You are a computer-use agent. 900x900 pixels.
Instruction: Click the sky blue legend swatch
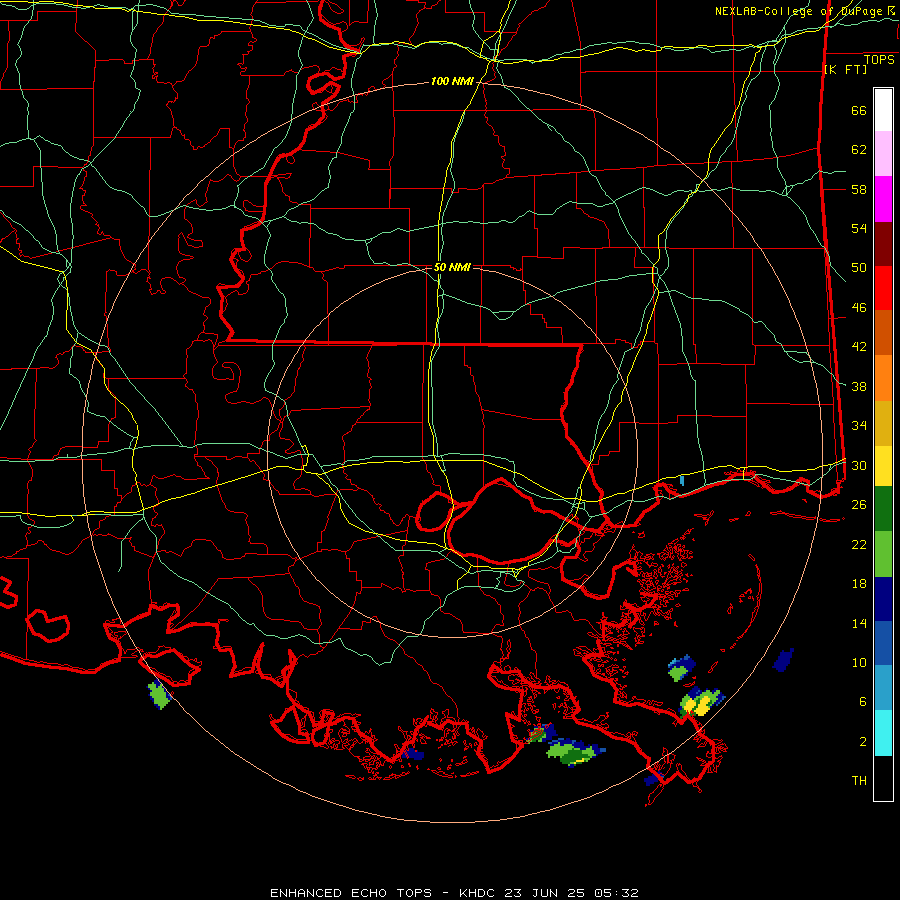(883, 688)
